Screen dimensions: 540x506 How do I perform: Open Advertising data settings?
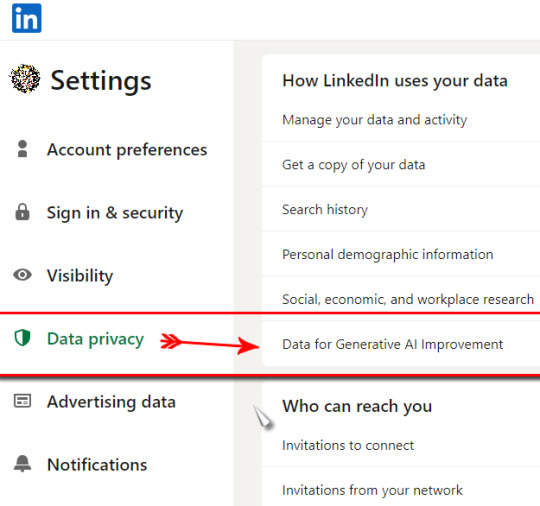111,402
